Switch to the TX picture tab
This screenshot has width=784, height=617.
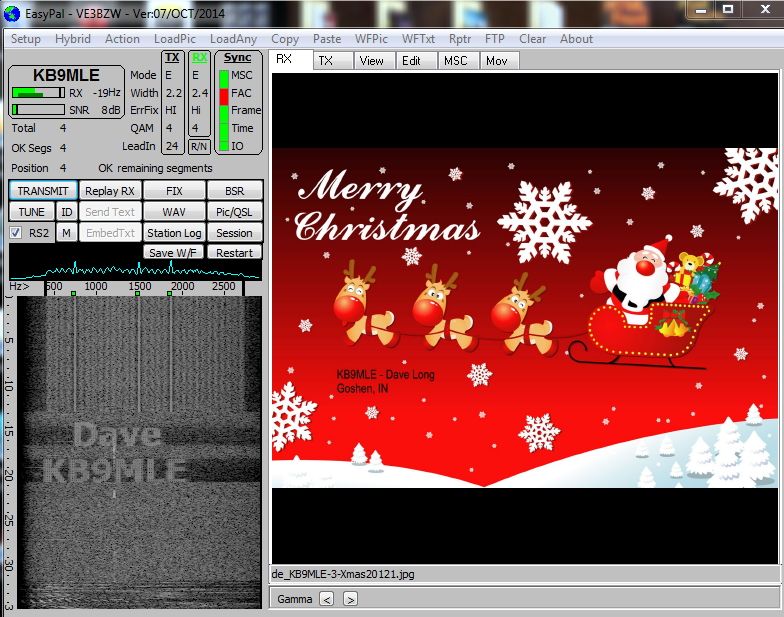(x=334, y=60)
